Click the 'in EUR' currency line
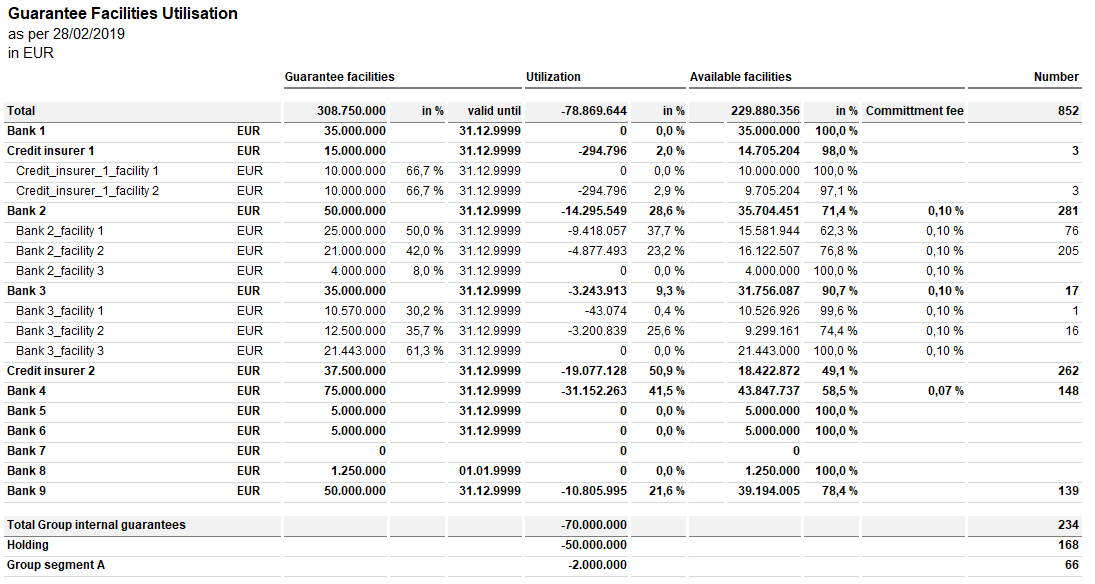The width and height of the screenshot is (1095, 584). (31, 53)
